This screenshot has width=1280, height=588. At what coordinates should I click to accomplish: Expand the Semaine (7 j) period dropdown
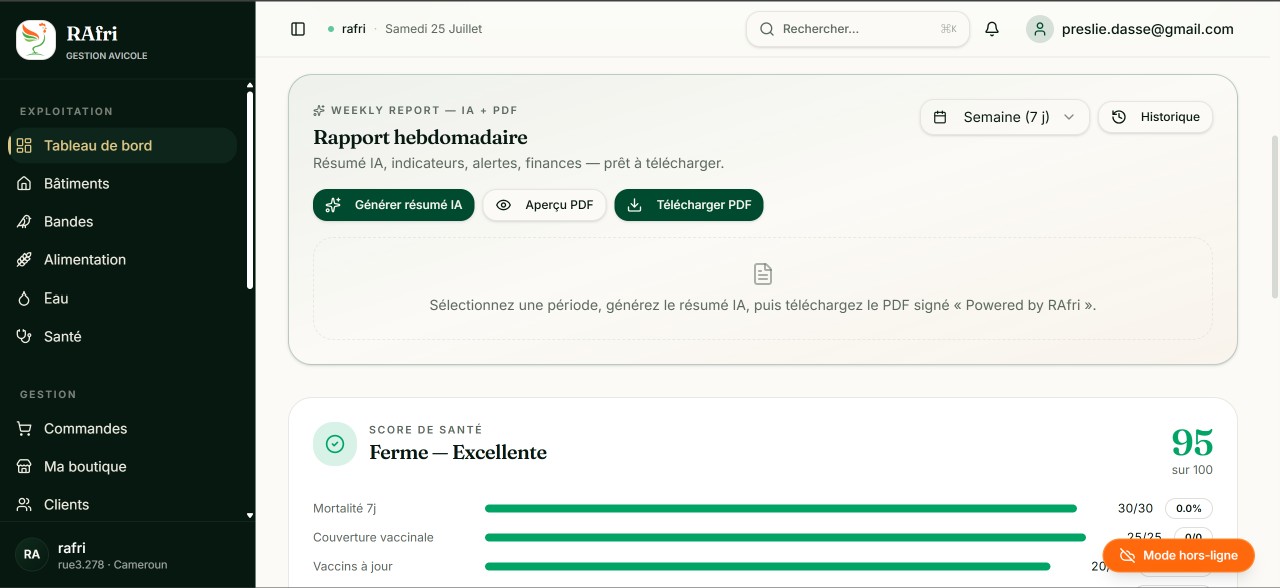(x=1004, y=117)
